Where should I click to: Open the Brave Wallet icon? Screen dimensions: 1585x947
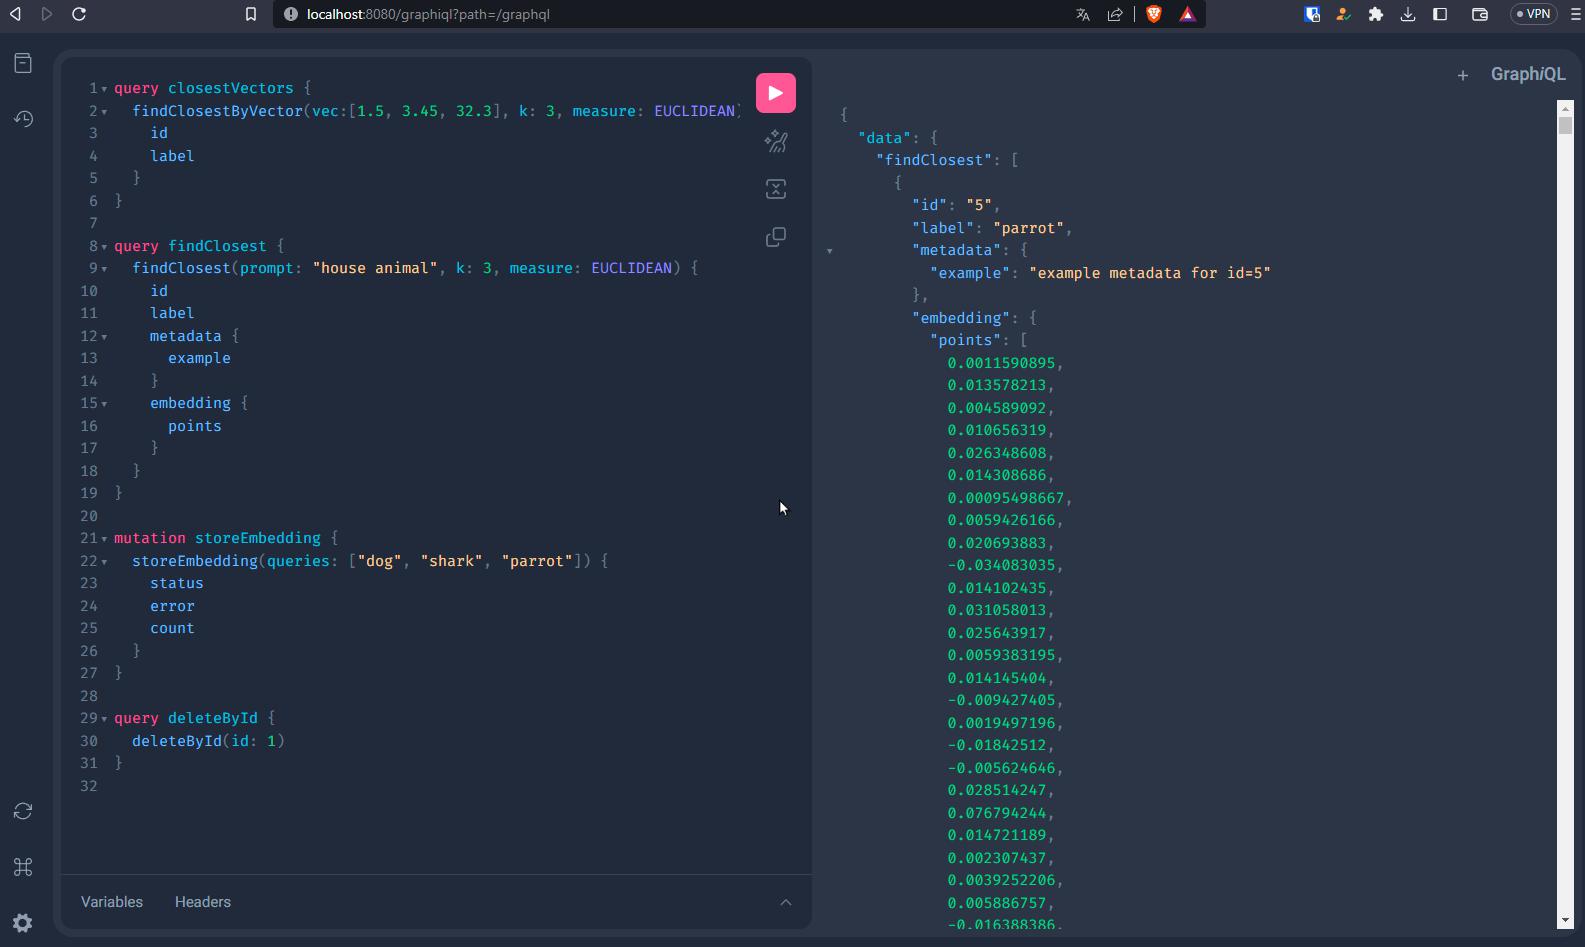point(1480,14)
